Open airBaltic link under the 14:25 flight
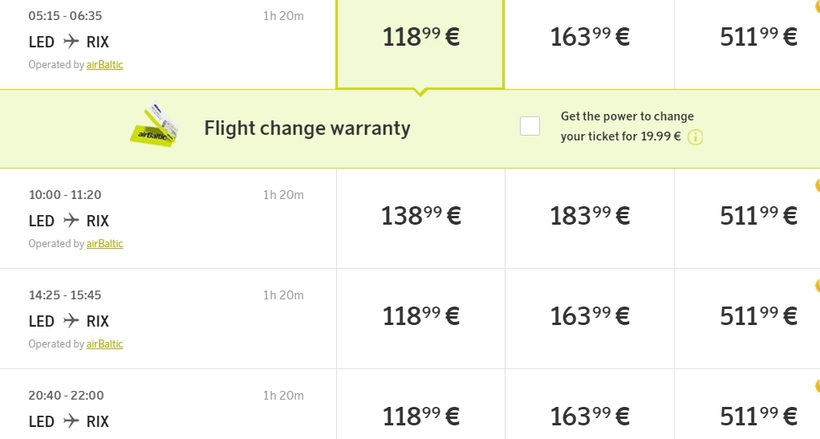 click(x=105, y=344)
